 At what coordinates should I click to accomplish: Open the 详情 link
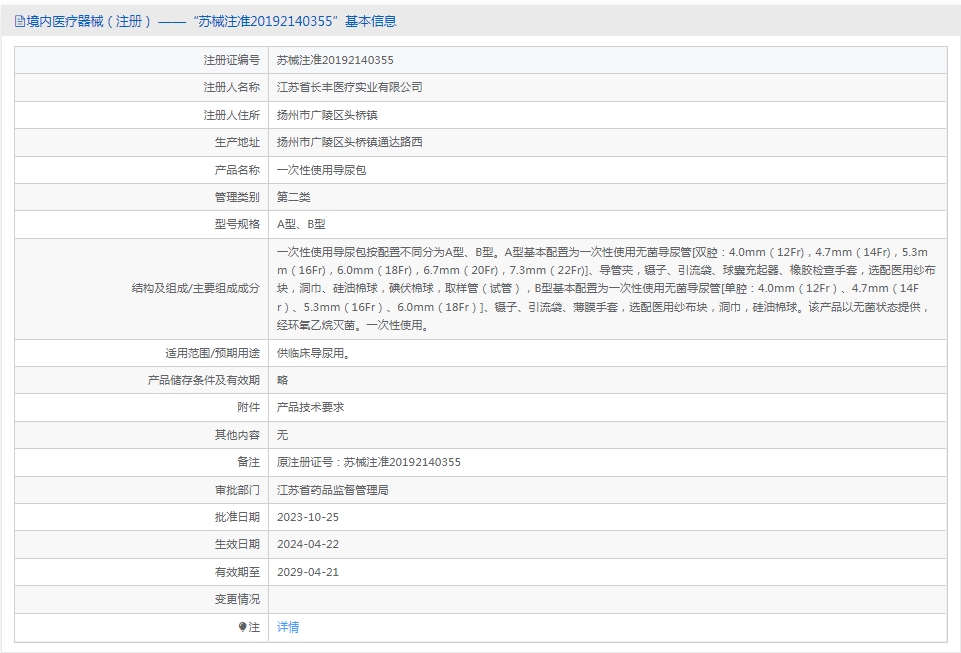click(x=288, y=627)
